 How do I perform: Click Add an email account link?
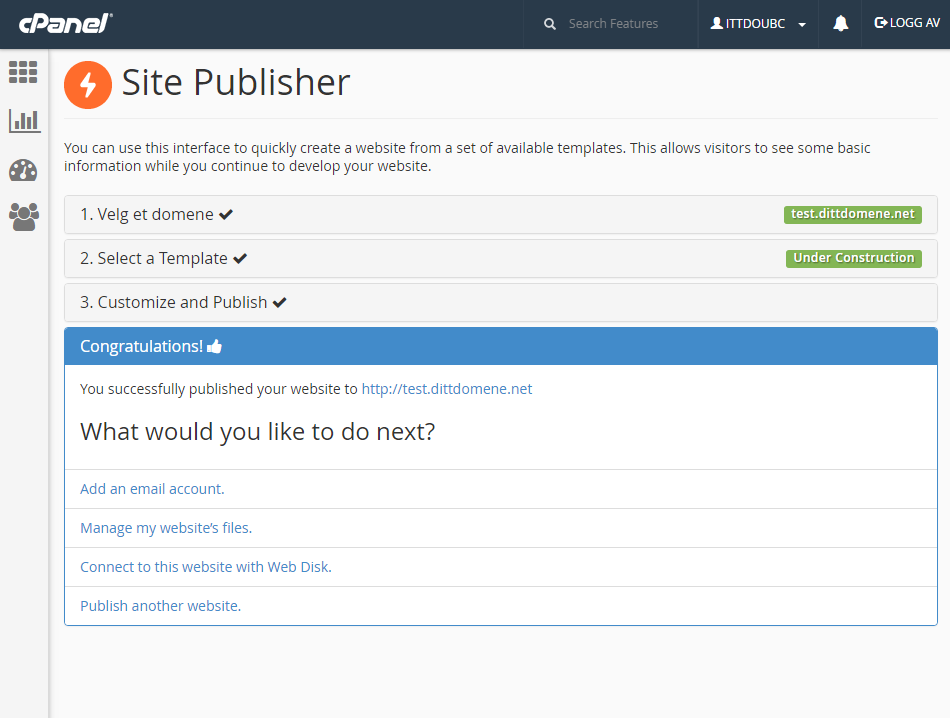tap(152, 489)
